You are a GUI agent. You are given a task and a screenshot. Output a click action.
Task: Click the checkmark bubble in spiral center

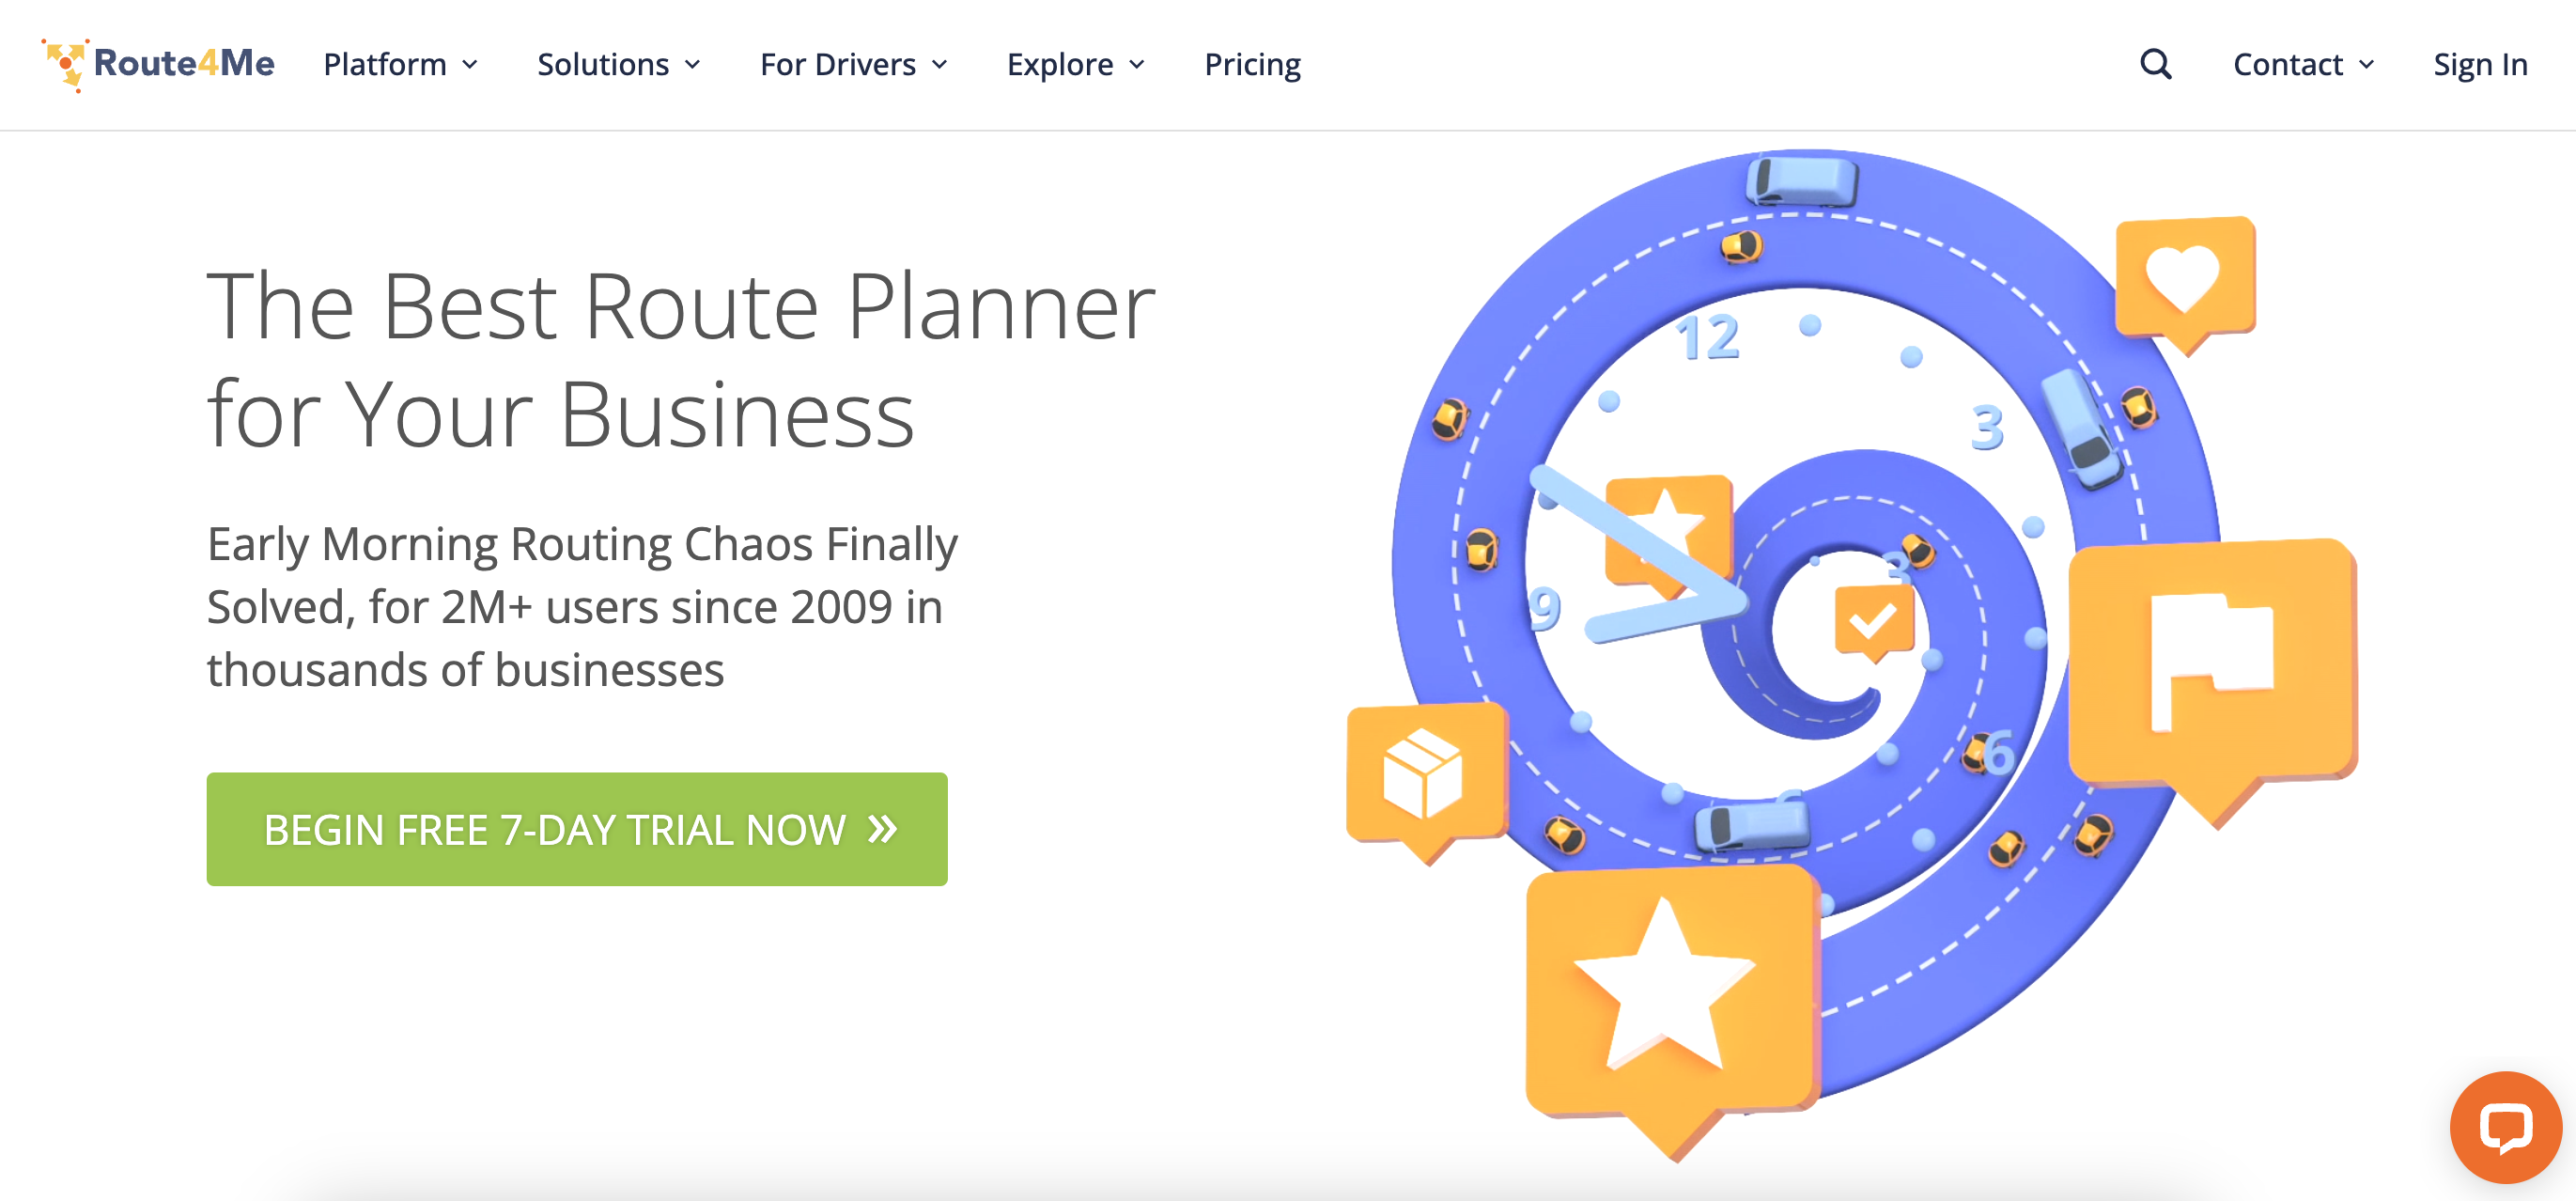pos(1873,621)
